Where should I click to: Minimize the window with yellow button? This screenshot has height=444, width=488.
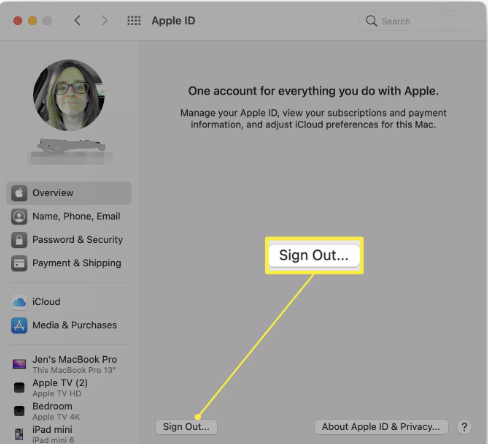pos(32,21)
